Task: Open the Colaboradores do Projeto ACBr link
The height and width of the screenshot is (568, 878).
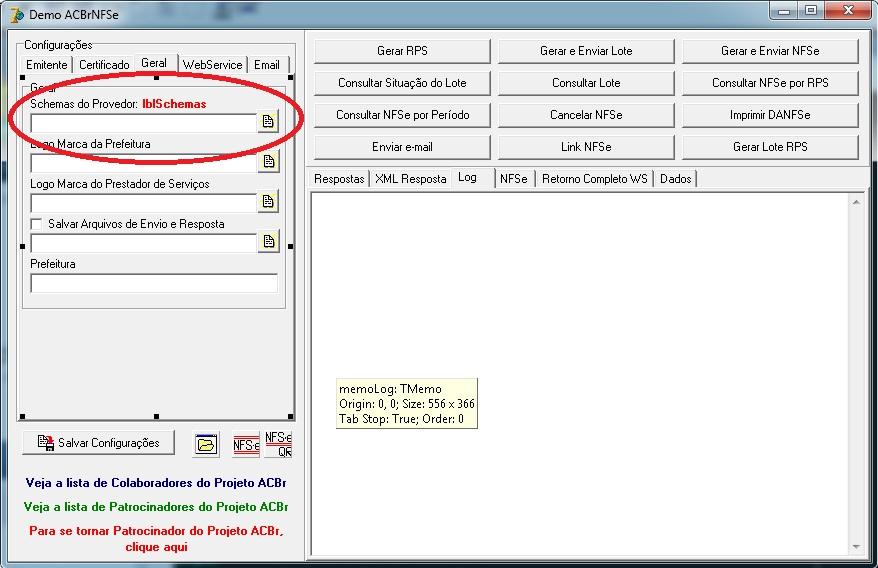Action: pyautogui.click(x=156, y=483)
